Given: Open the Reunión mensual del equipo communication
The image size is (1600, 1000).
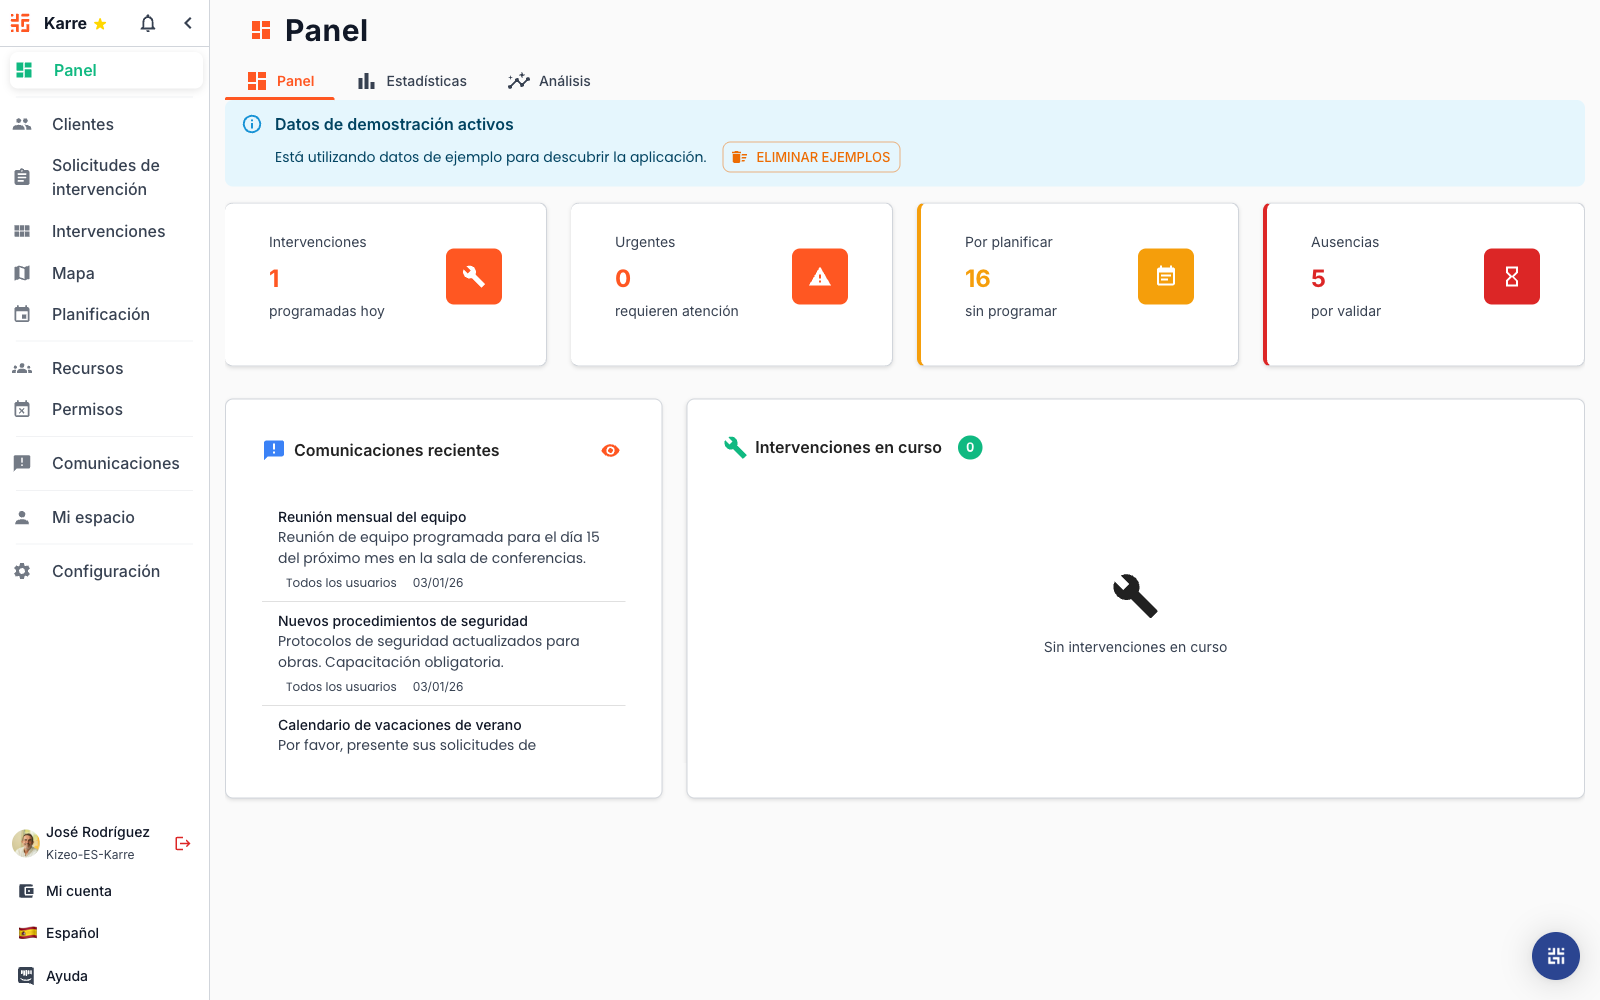Looking at the screenshot, I should (372, 517).
